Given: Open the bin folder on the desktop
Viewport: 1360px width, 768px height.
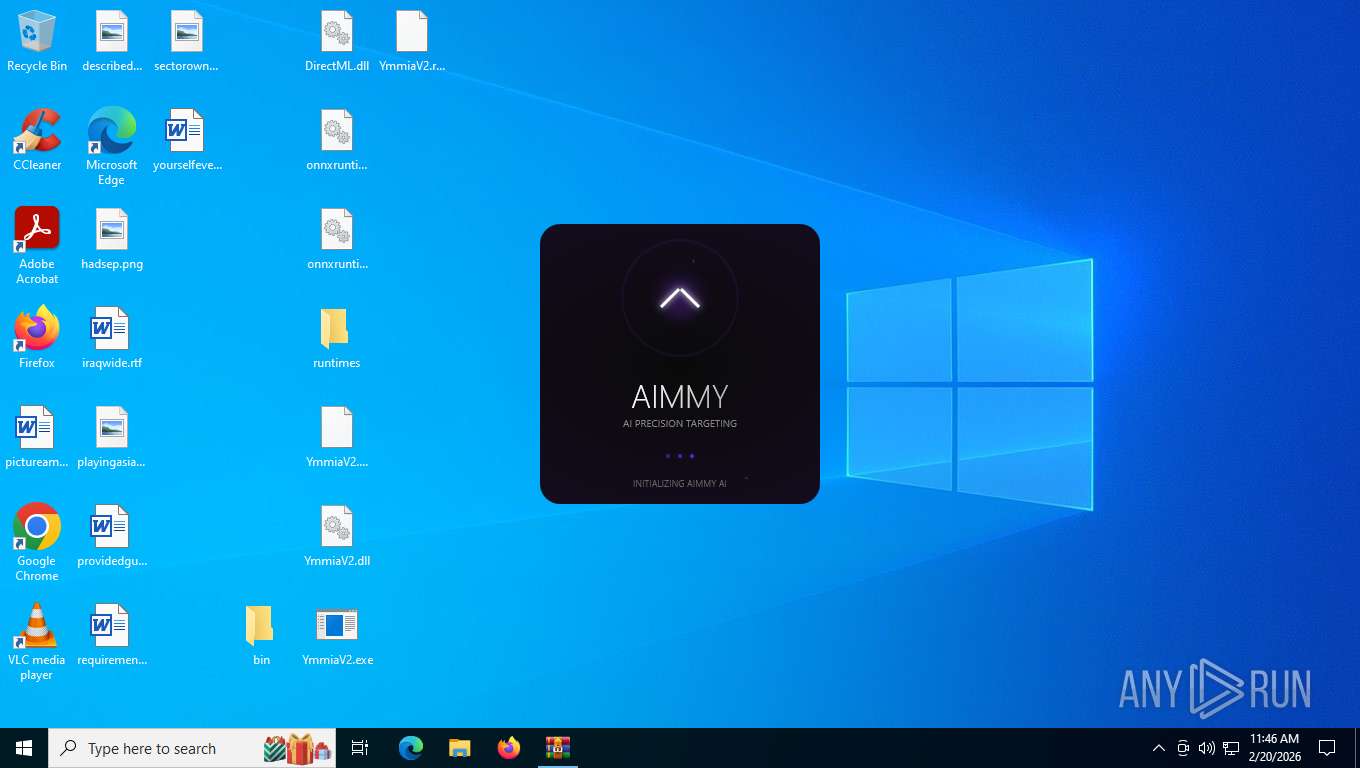Looking at the screenshot, I should point(261,635).
